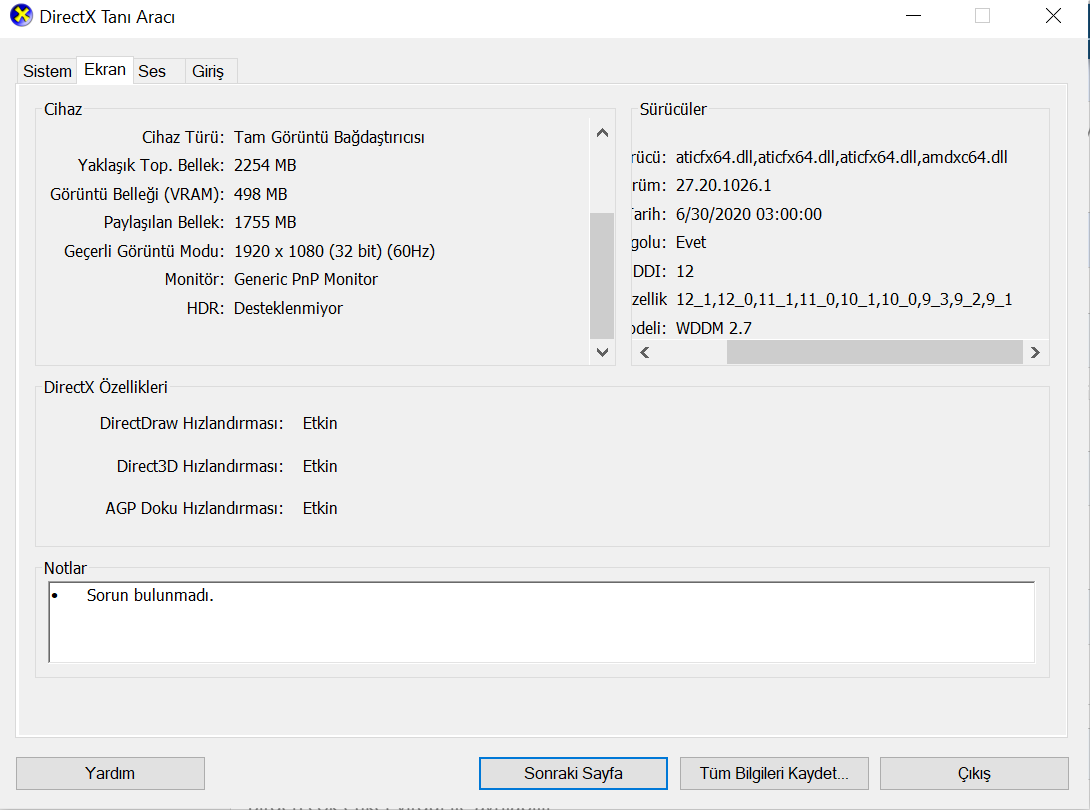Click the 'Tam Görüntü Bağdaştırıcısı' value
This screenshot has height=810, width=1090.
330,137
